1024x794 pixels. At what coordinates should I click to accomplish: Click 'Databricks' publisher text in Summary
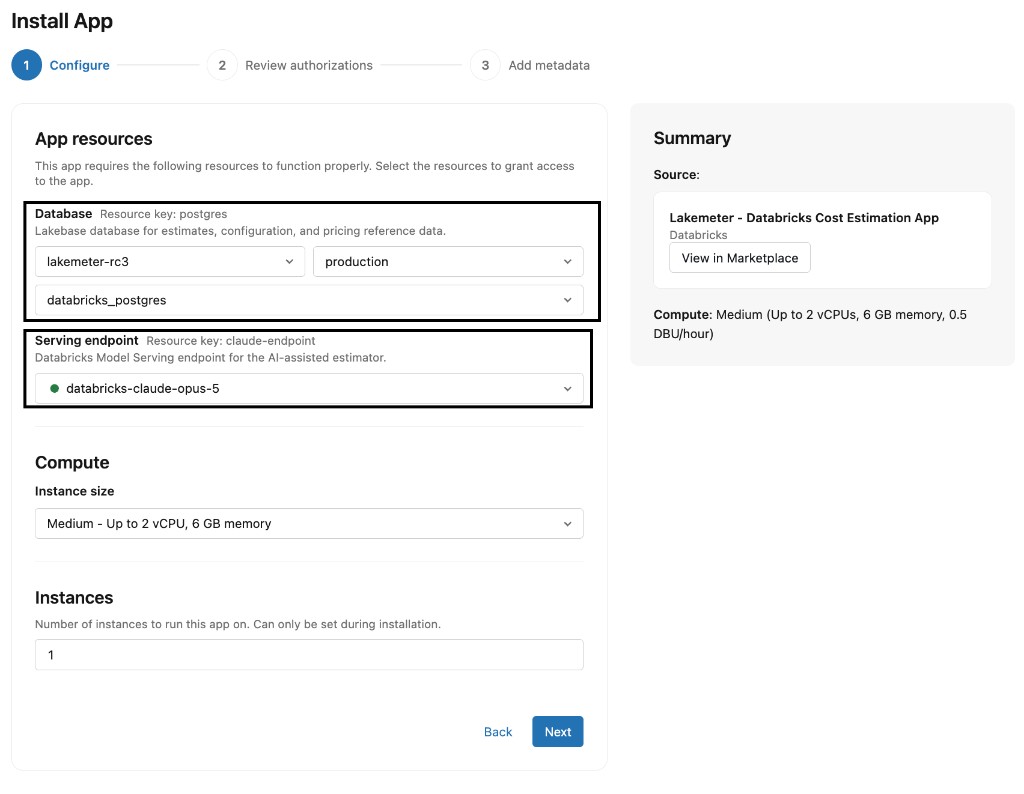[x=698, y=235]
